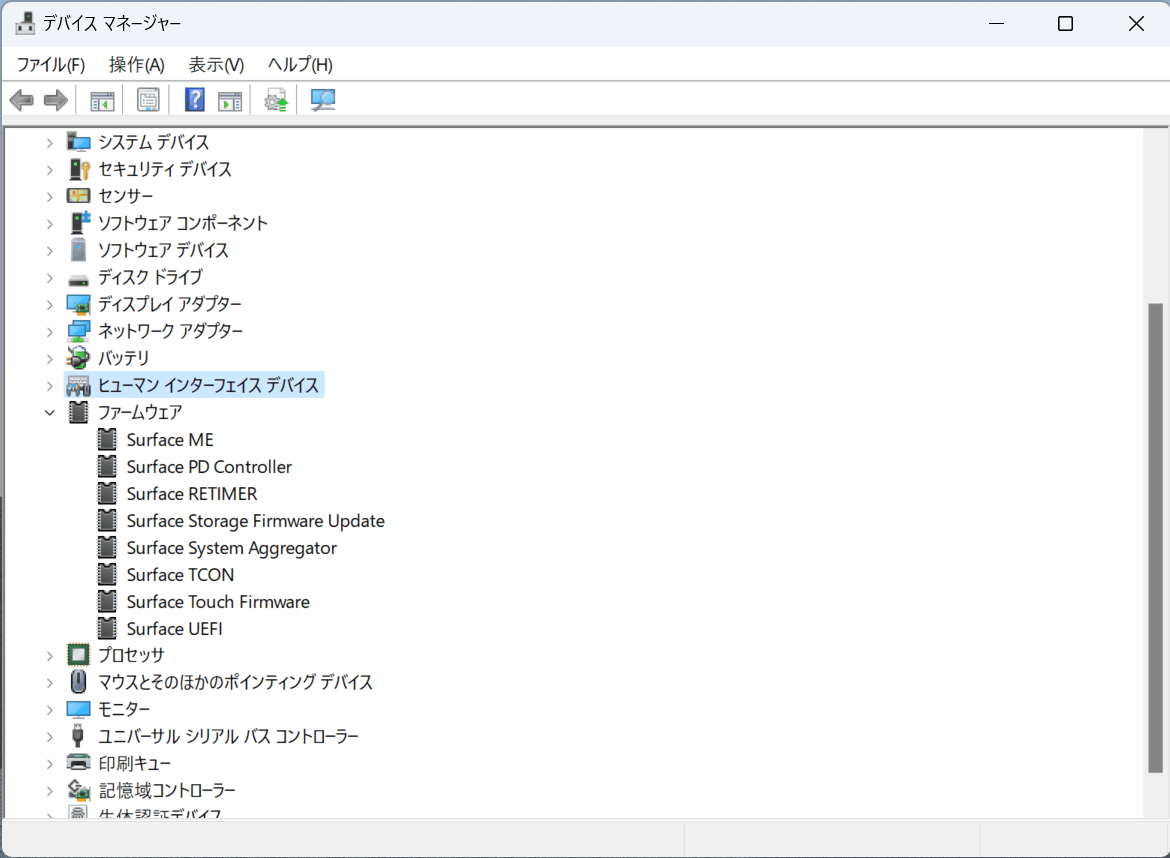
Task: Expand the プロセッサ node
Action: [50, 657]
